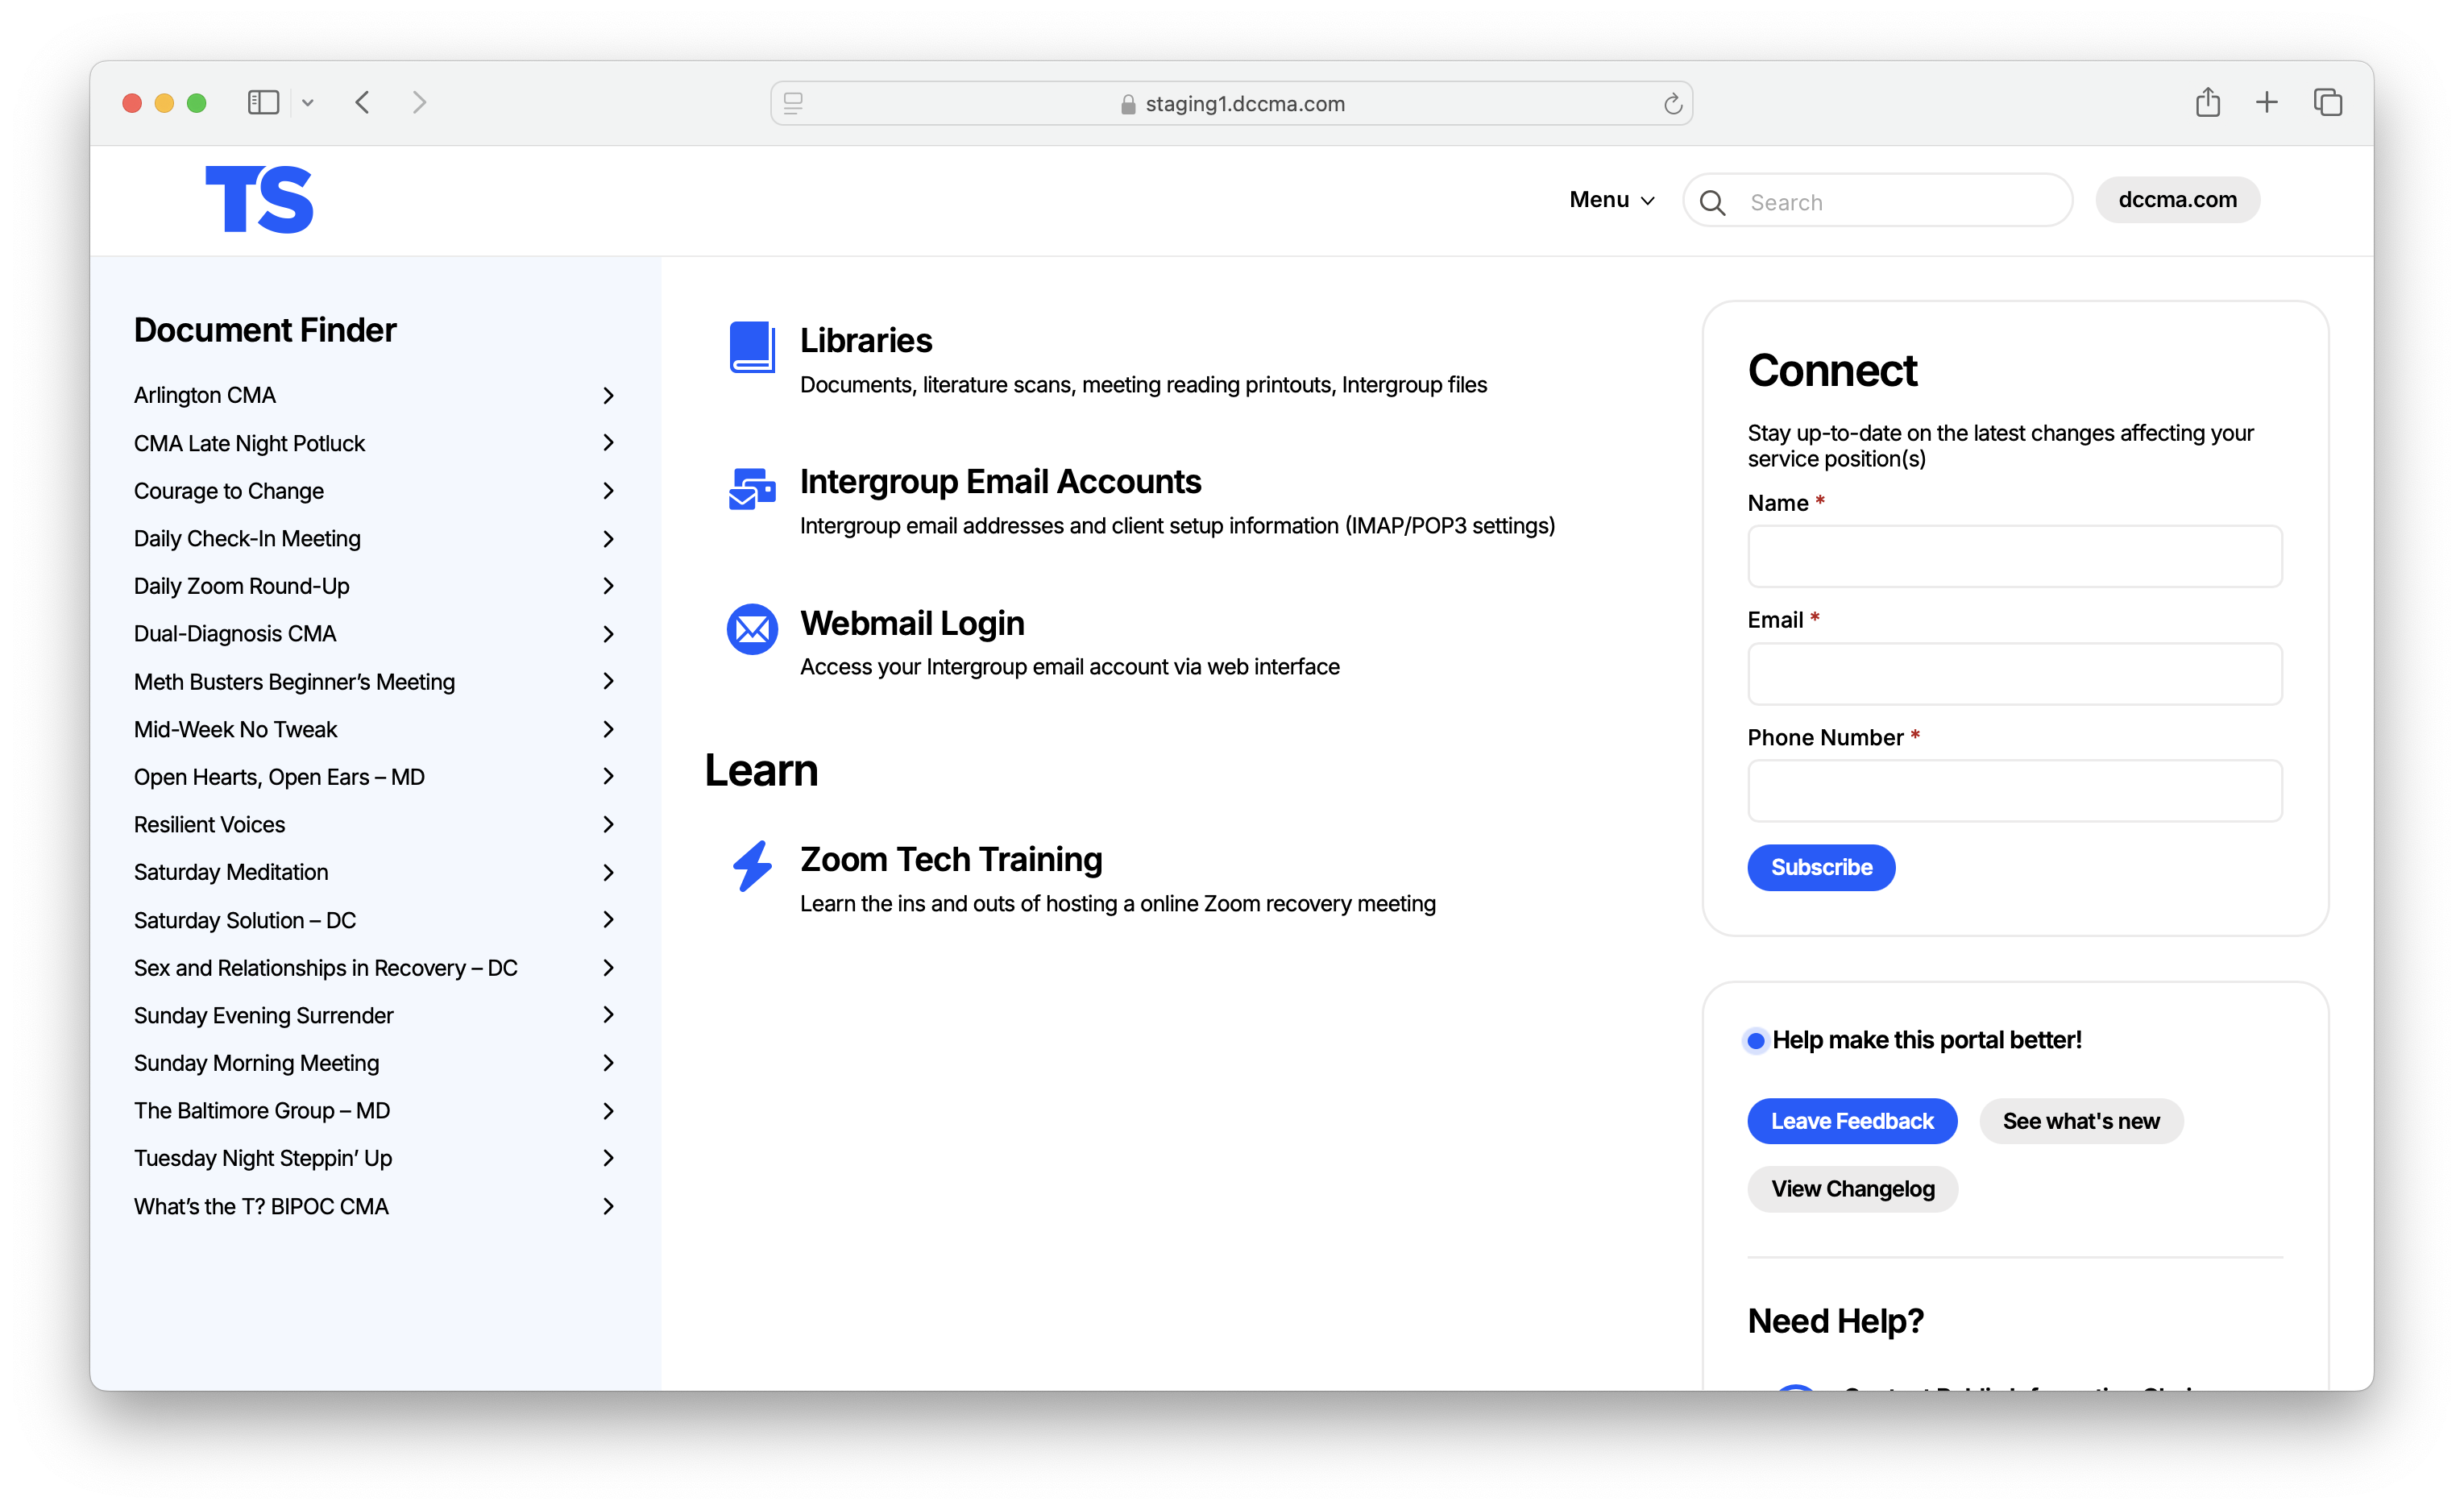Expand Resilient Voices chevron
This screenshot has width=2464, height=1510.
(608, 825)
